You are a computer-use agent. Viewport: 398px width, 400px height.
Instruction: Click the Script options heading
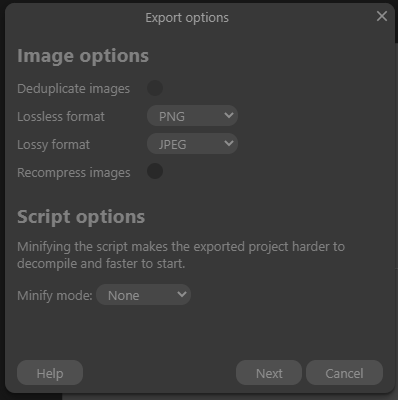click(81, 217)
